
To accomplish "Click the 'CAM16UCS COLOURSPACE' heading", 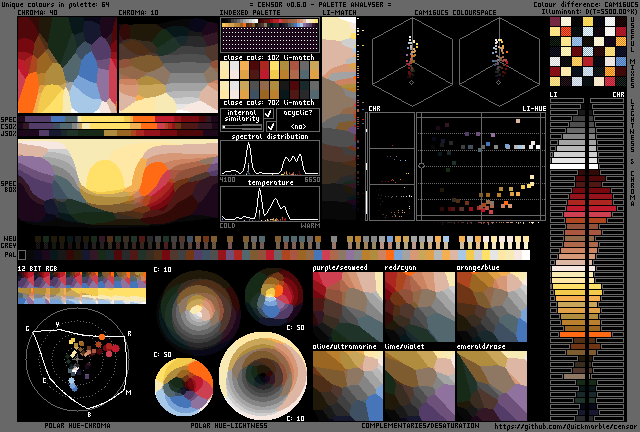I will click(x=456, y=12).
